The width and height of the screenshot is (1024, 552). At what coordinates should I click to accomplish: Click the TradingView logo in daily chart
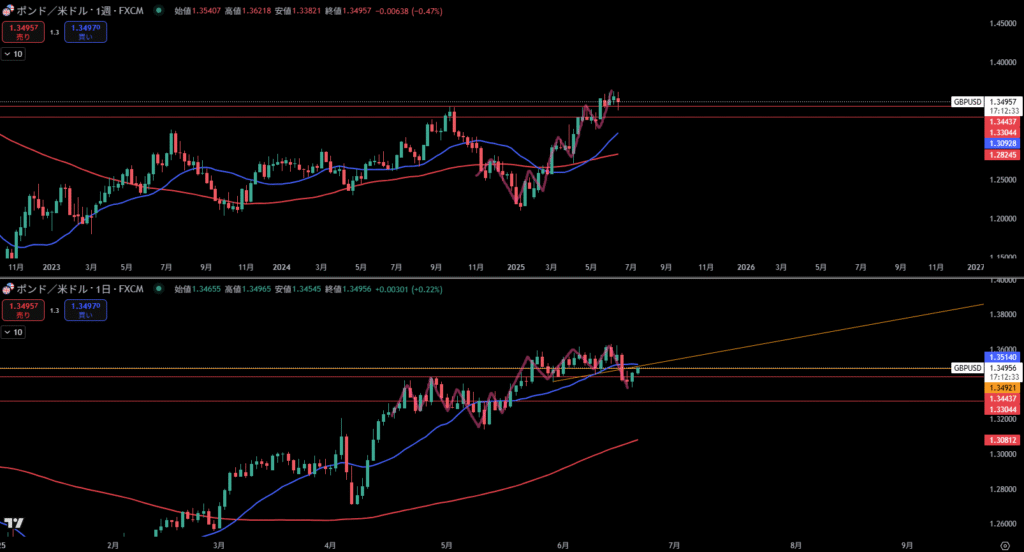14,523
